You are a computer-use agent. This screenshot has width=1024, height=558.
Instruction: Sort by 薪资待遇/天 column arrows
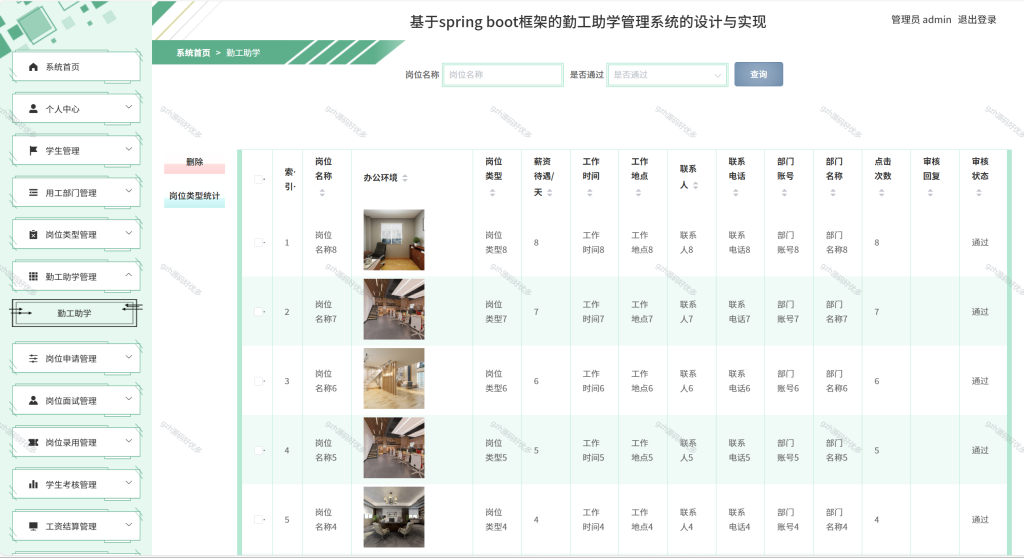[550, 193]
